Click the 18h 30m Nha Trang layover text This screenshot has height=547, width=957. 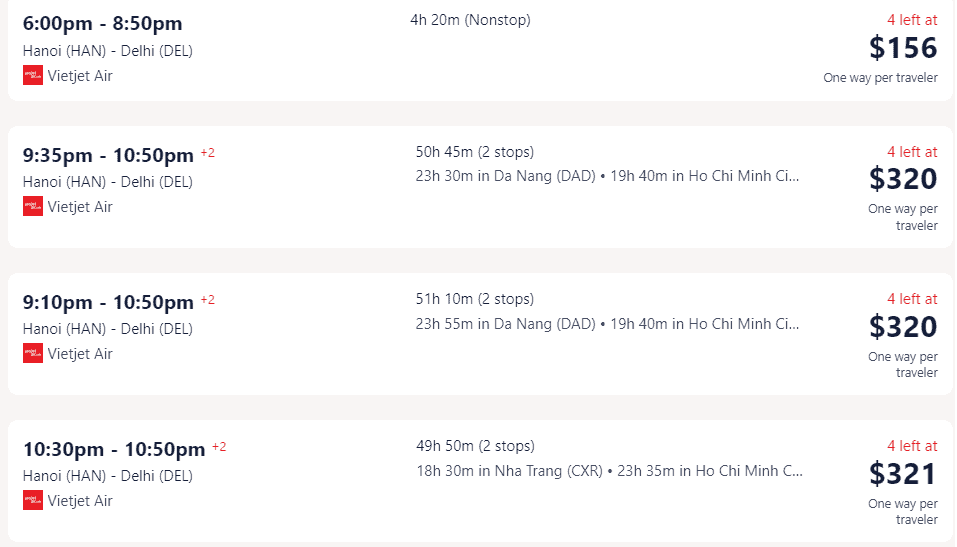pyautogui.click(x=510, y=471)
